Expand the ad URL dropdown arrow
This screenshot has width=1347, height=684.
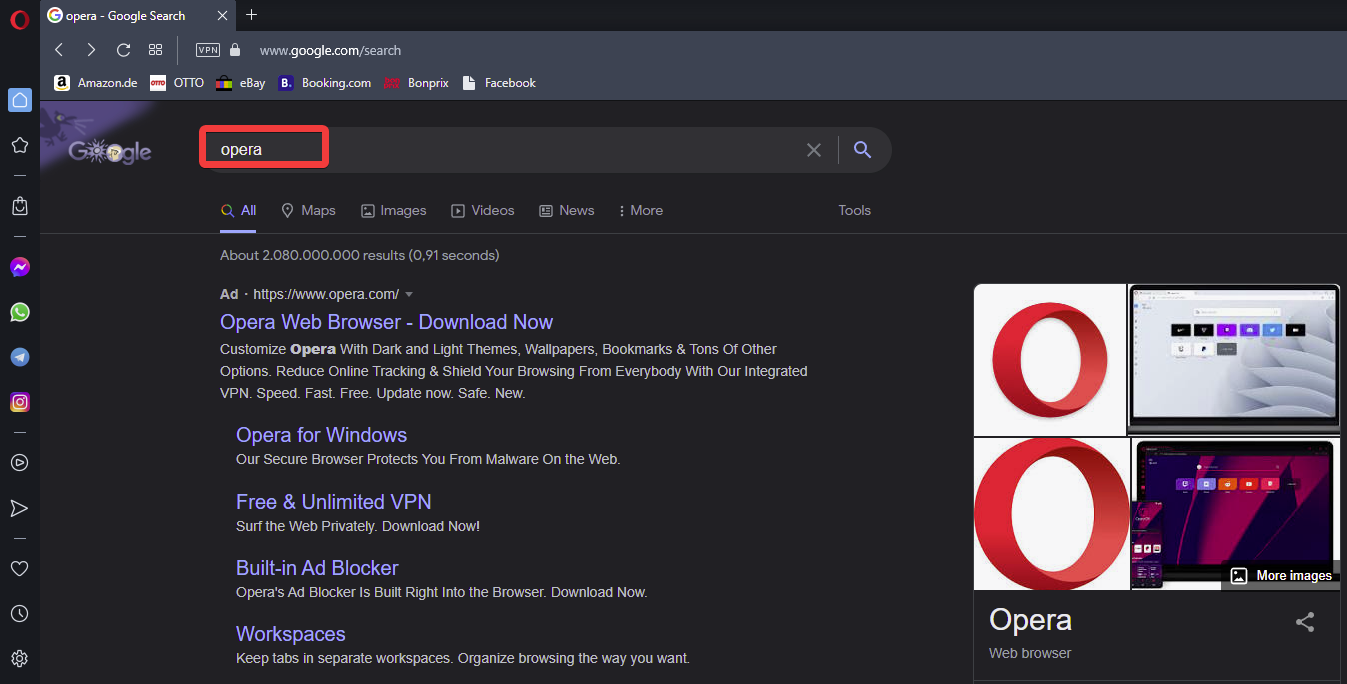409,294
